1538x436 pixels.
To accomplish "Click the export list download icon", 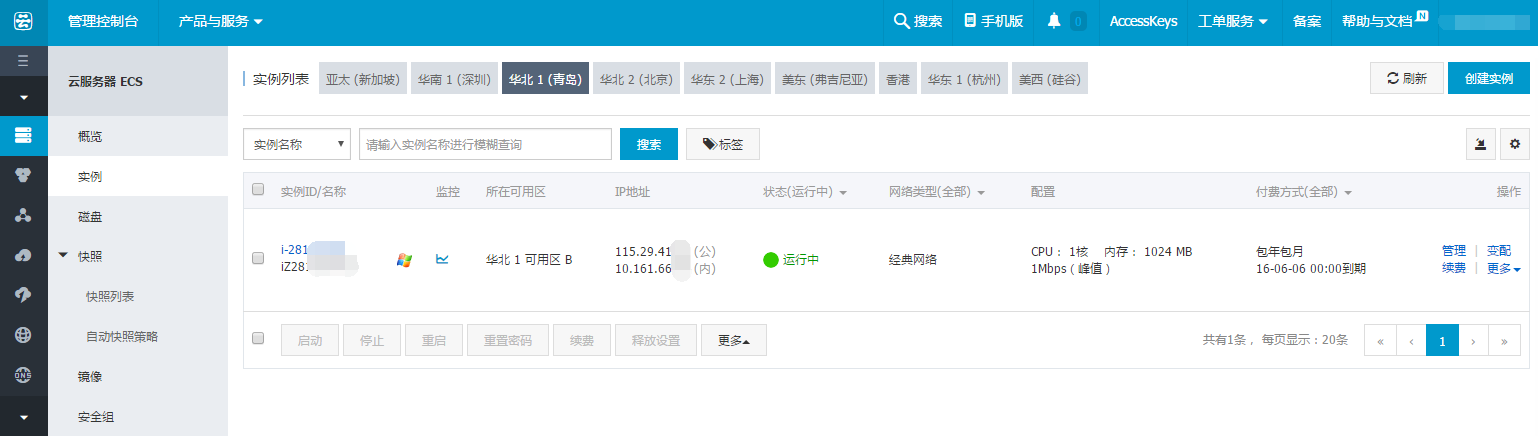I will point(1481,144).
